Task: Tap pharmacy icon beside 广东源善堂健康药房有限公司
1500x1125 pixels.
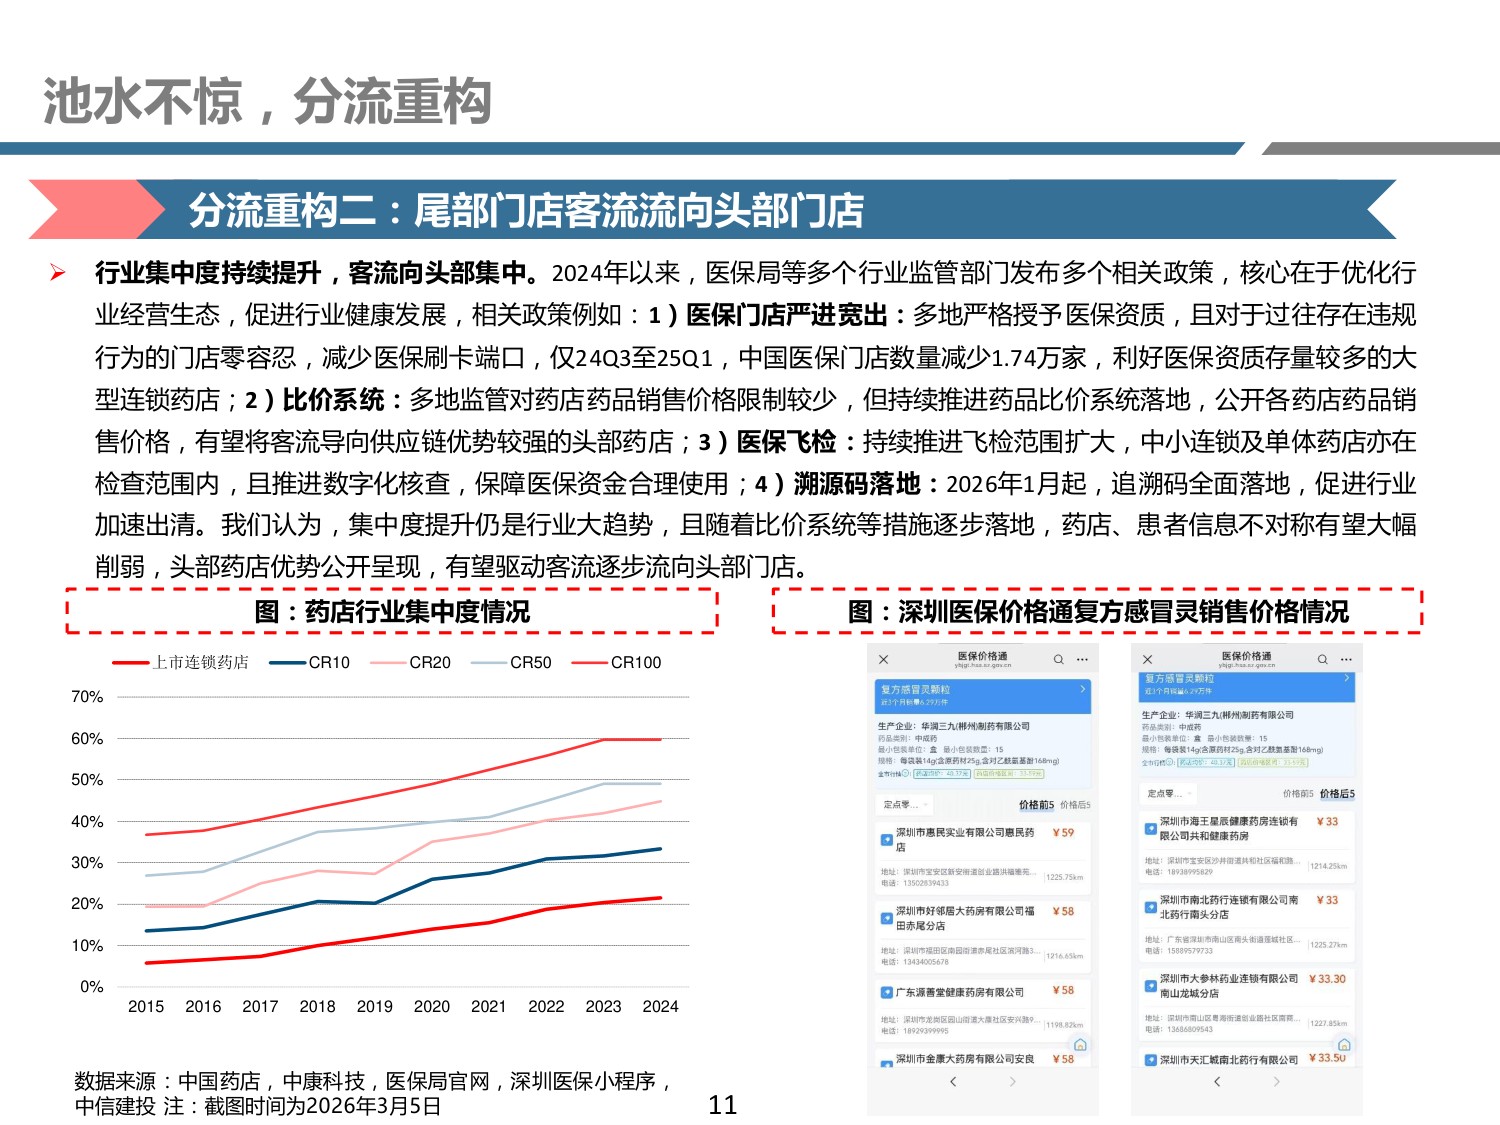Action: click(886, 992)
